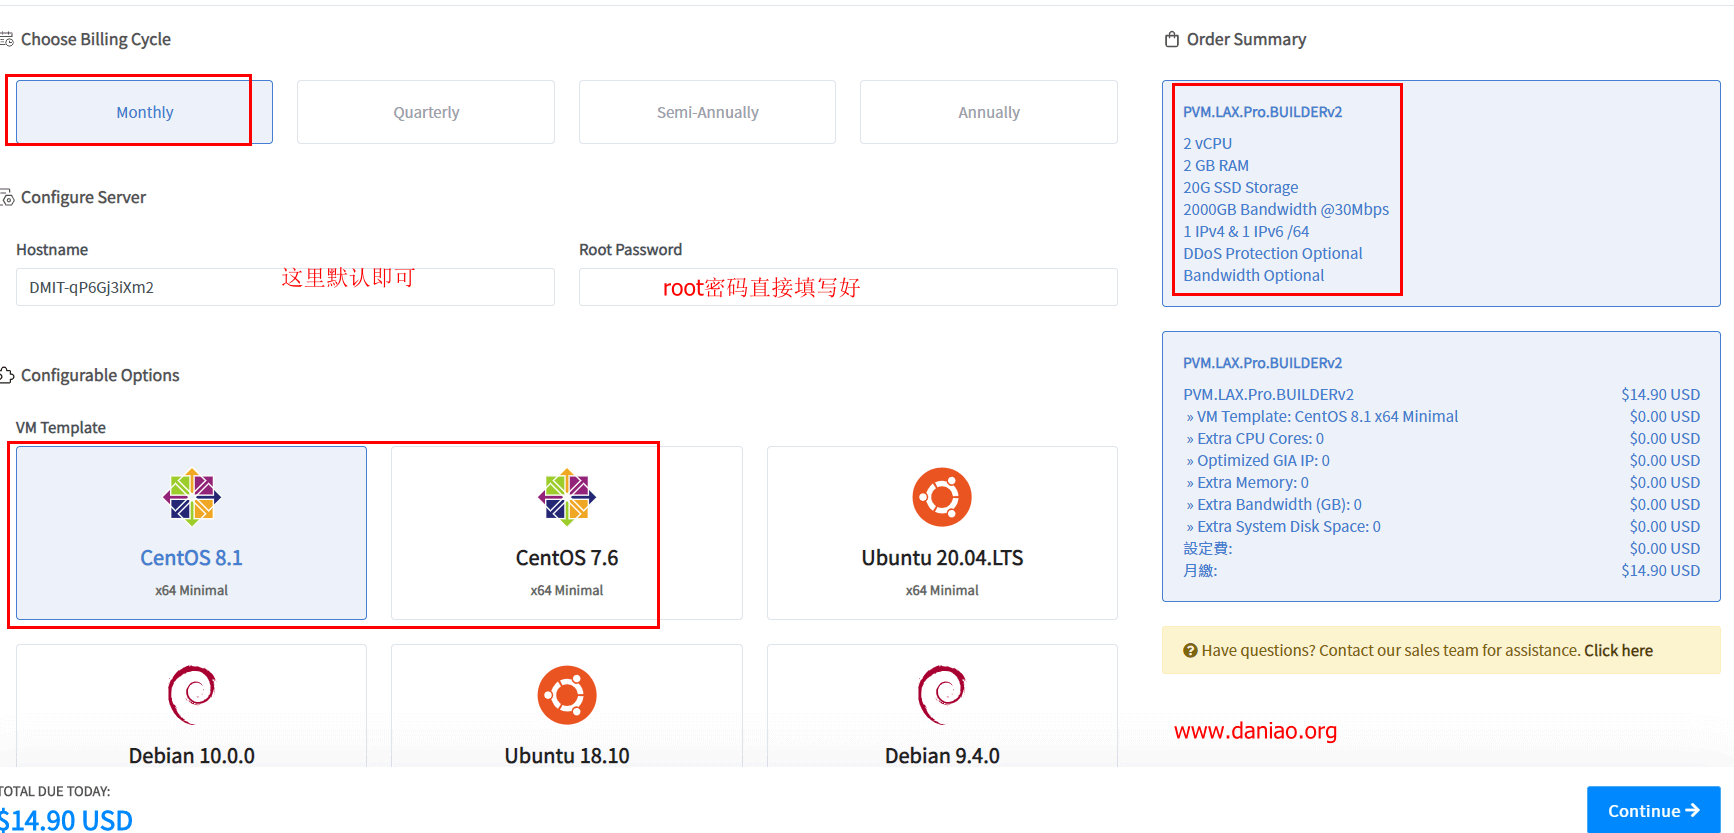Click the VM Template section label
The width and height of the screenshot is (1734, 833).
60,427
